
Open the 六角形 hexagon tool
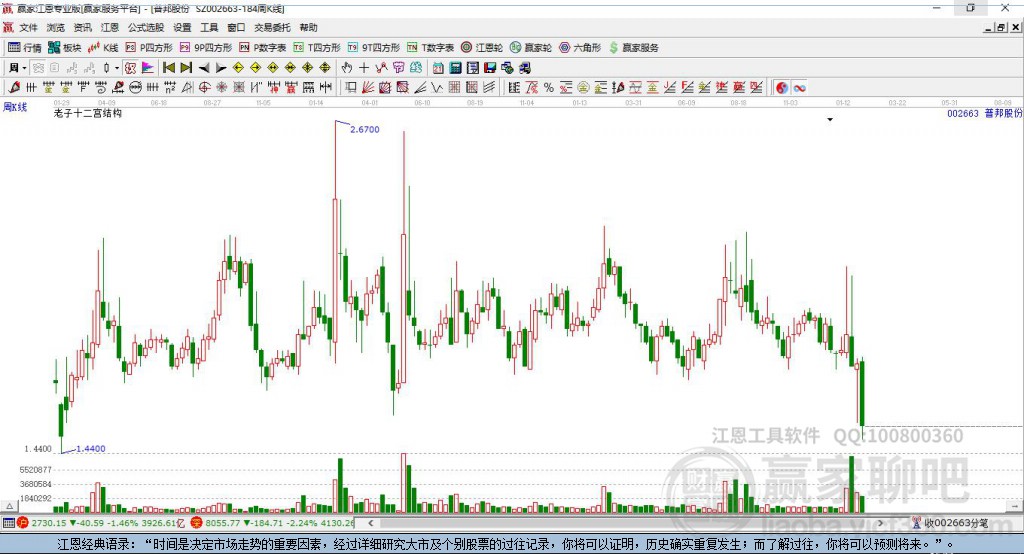point(580,48)
